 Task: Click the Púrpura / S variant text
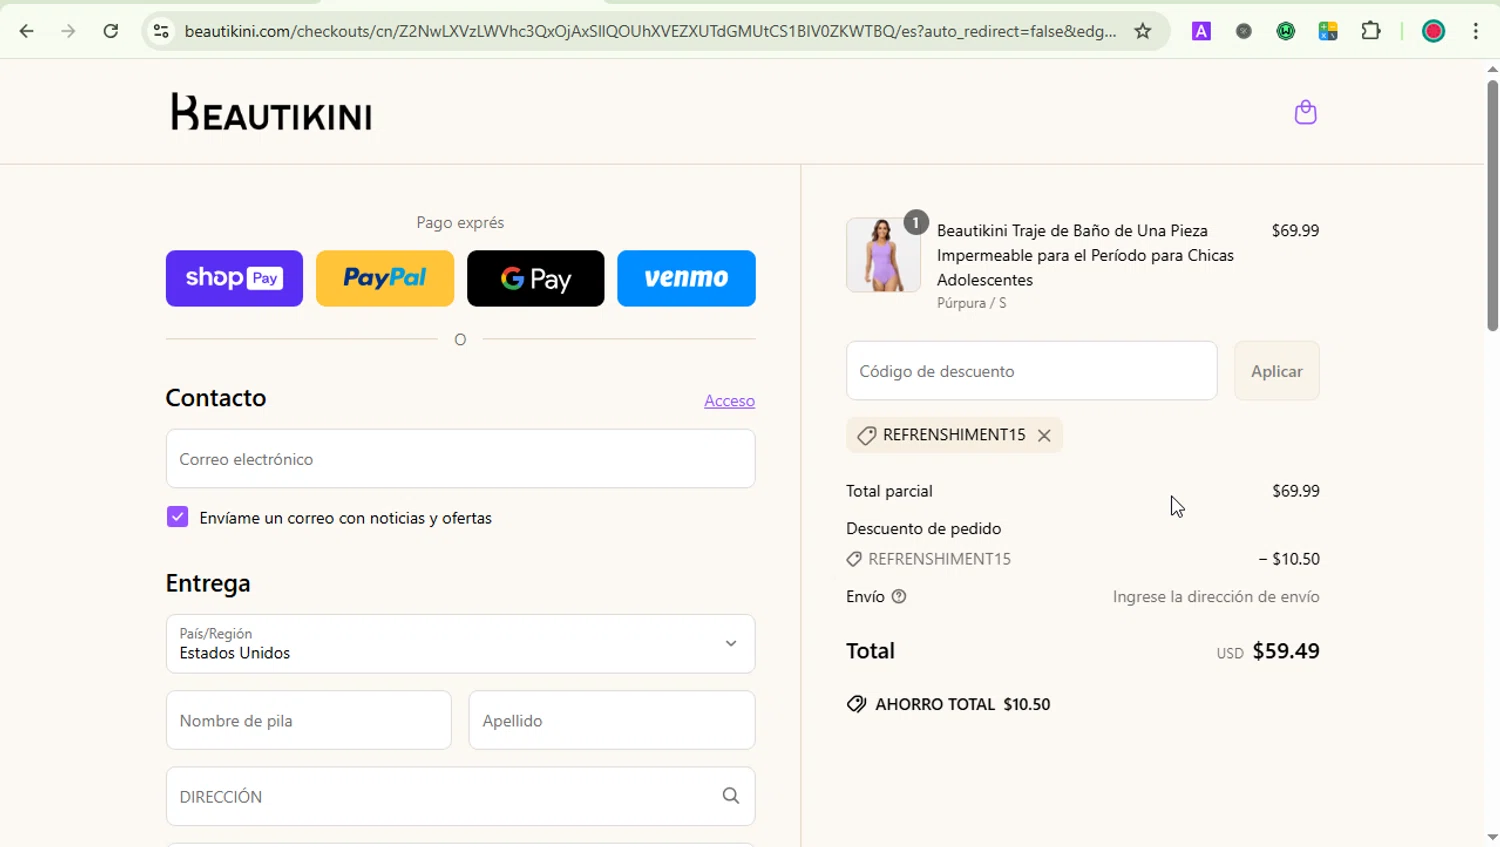point(971,303)
